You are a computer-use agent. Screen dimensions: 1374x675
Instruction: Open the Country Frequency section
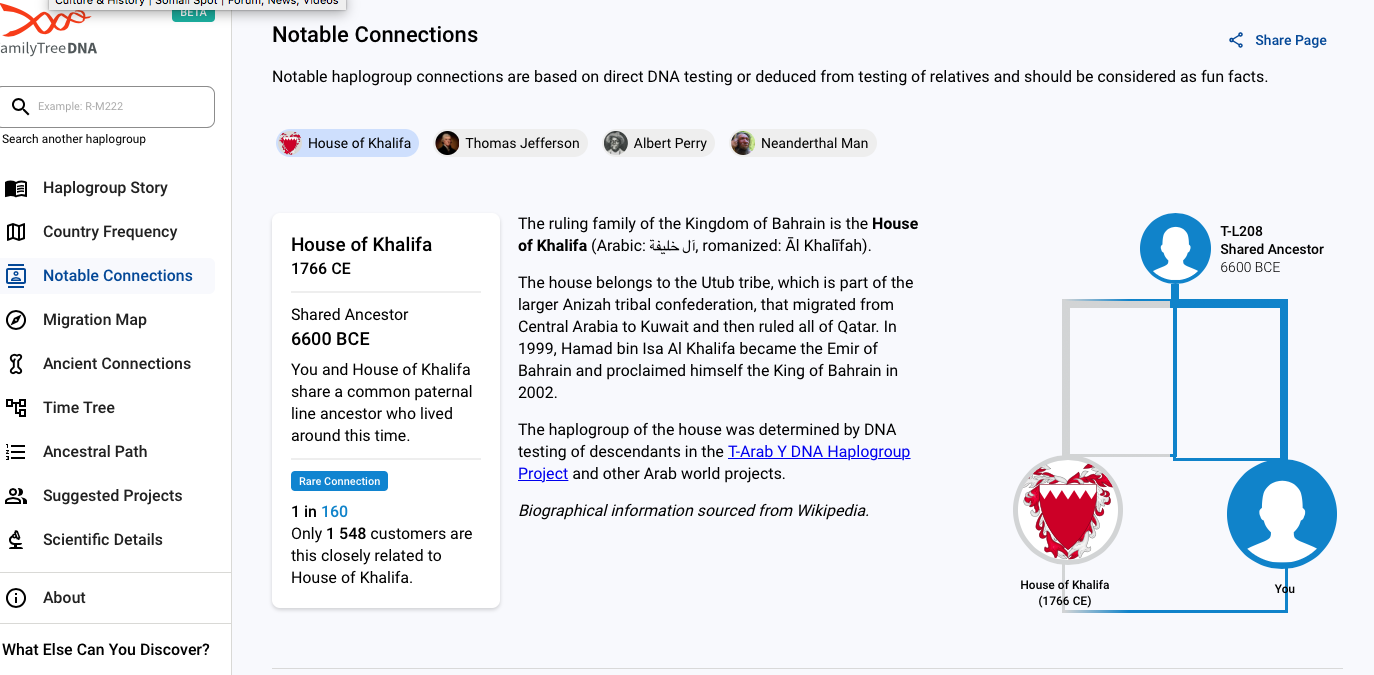[110, 232]
